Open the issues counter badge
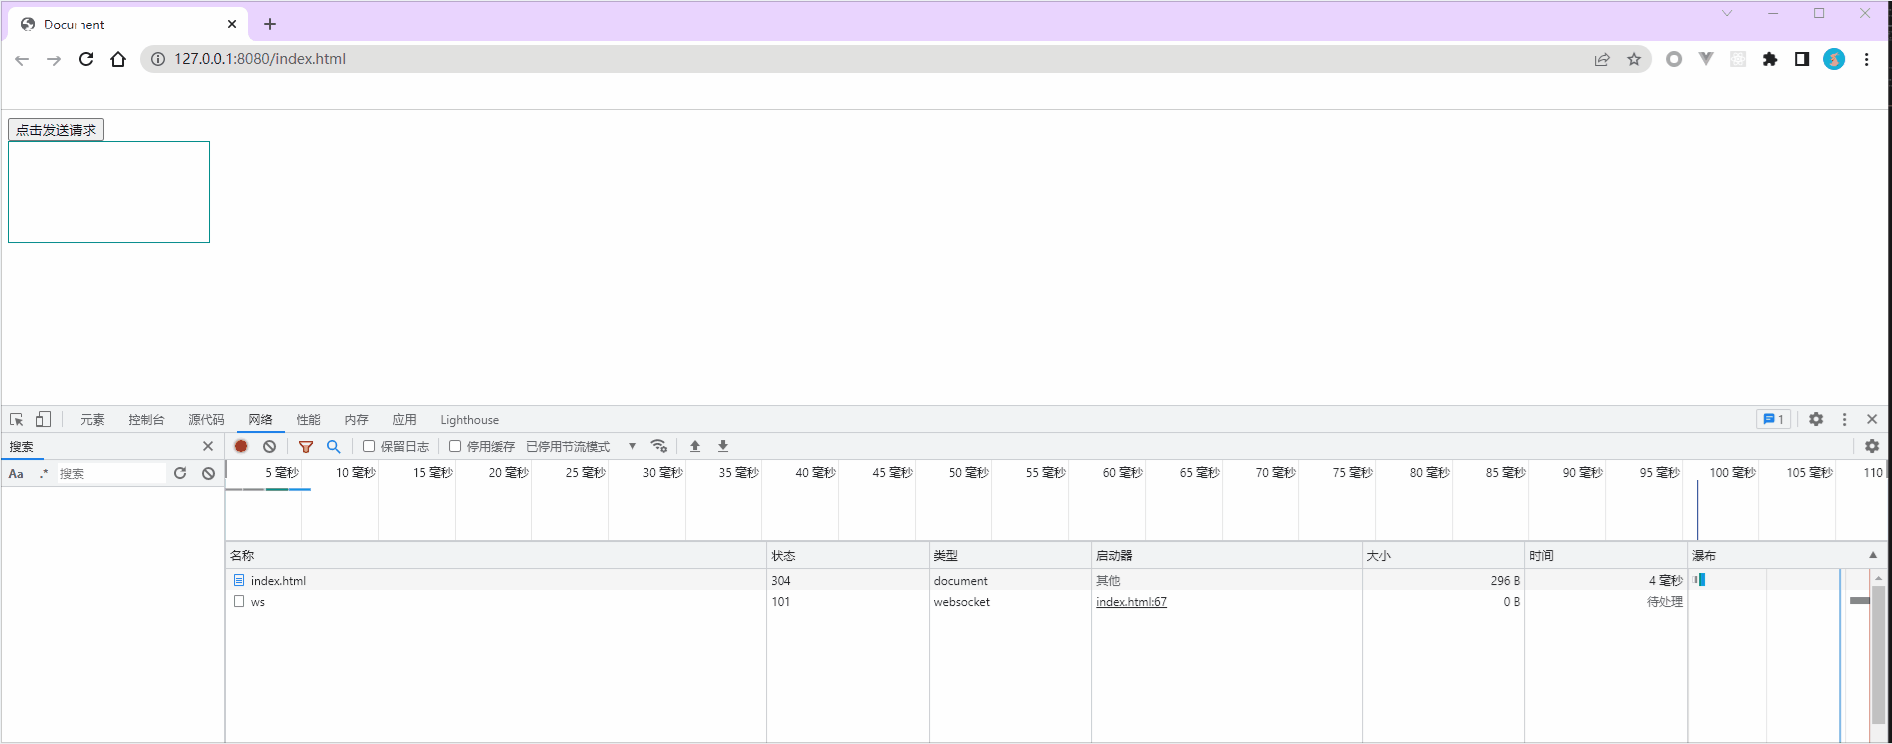The width and height of the screenshot is (1892, 744). tap(1773, 419)
